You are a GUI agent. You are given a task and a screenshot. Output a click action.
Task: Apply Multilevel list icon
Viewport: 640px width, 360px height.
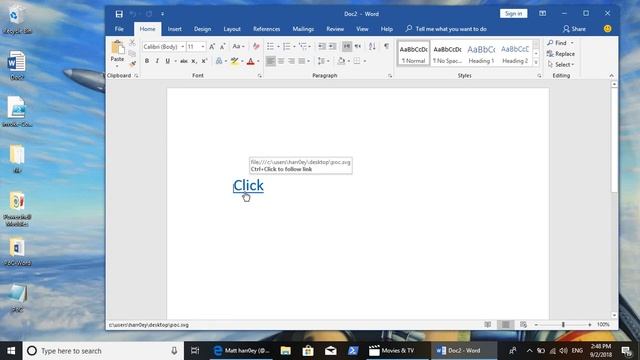click(x=303, y=47)
